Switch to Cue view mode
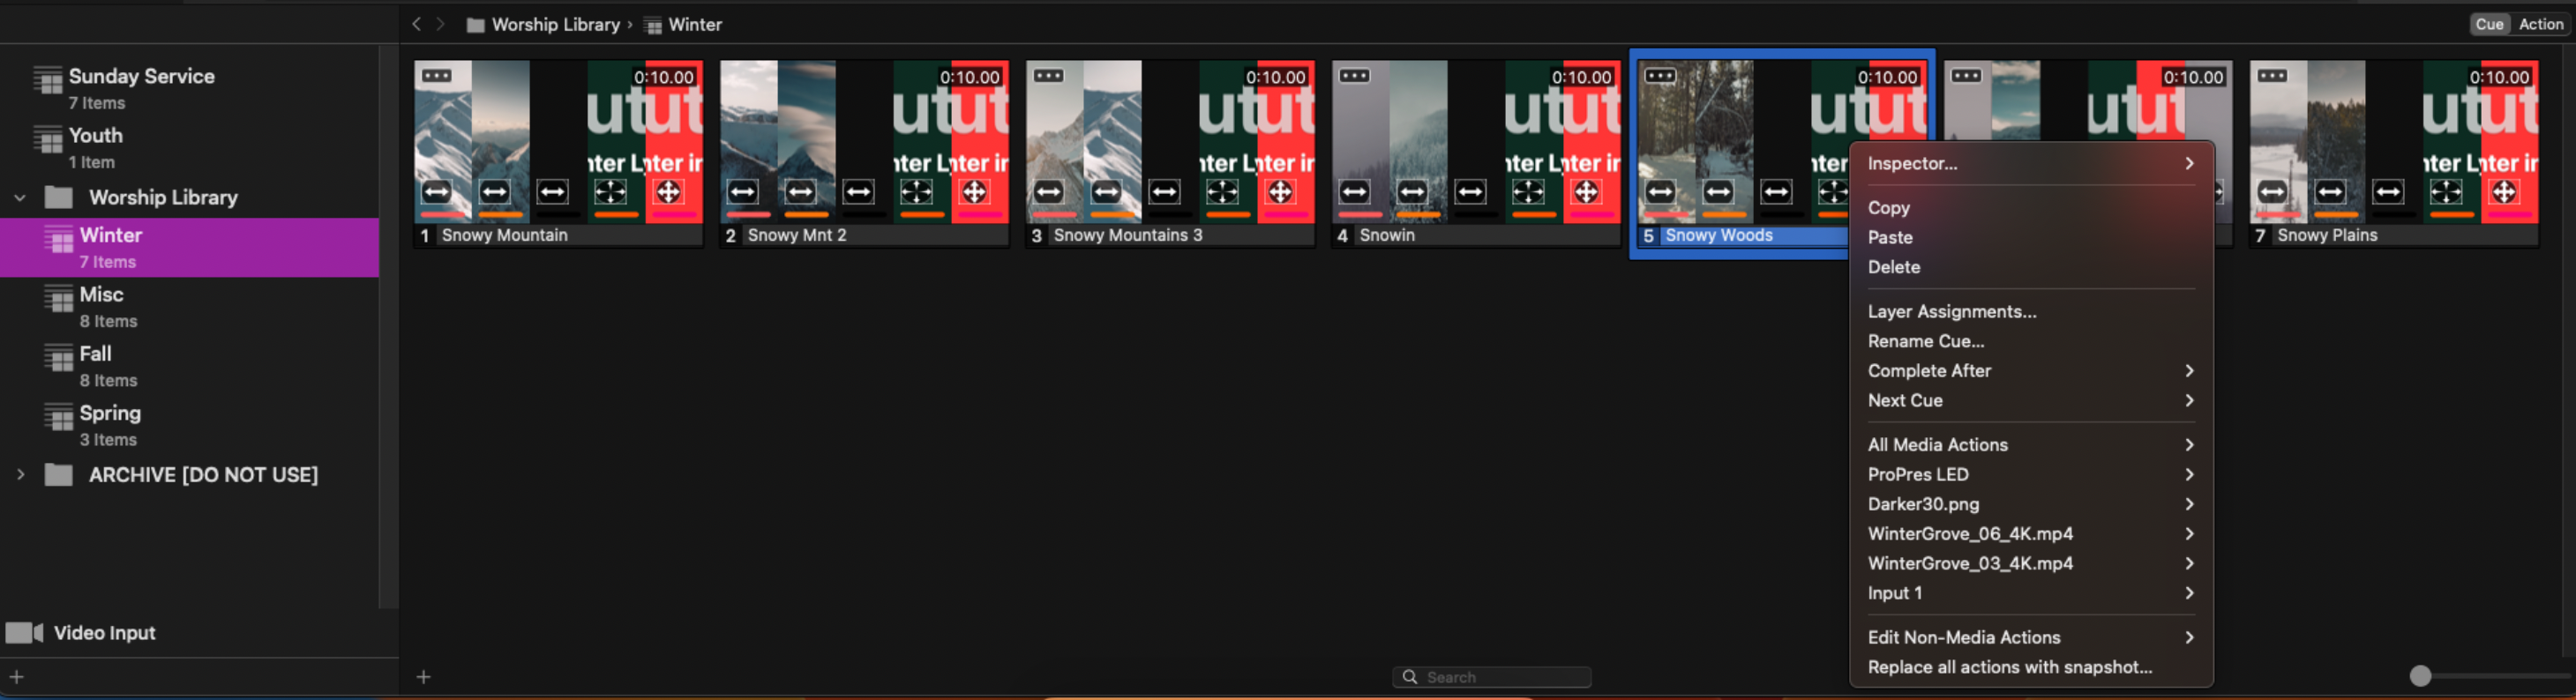The image size is (2576, 700). point(2489,24)
